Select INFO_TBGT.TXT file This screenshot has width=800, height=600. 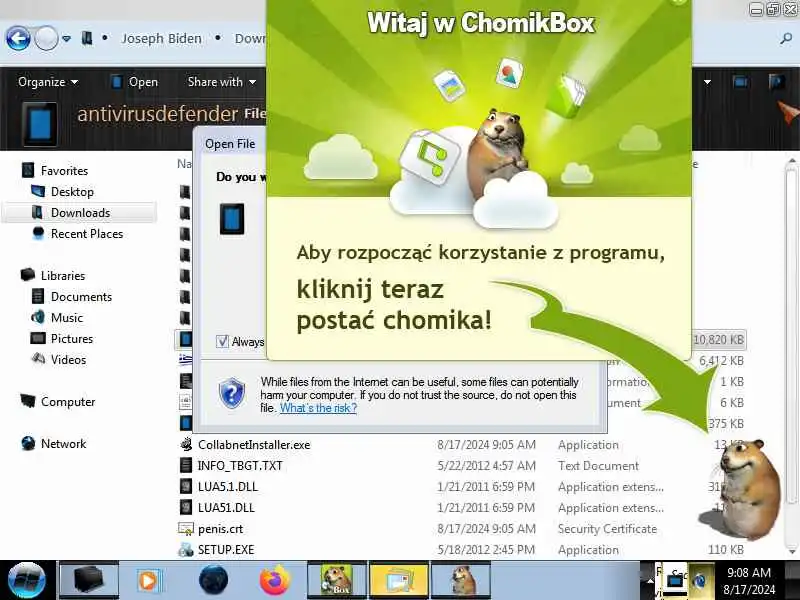(240, 466)
